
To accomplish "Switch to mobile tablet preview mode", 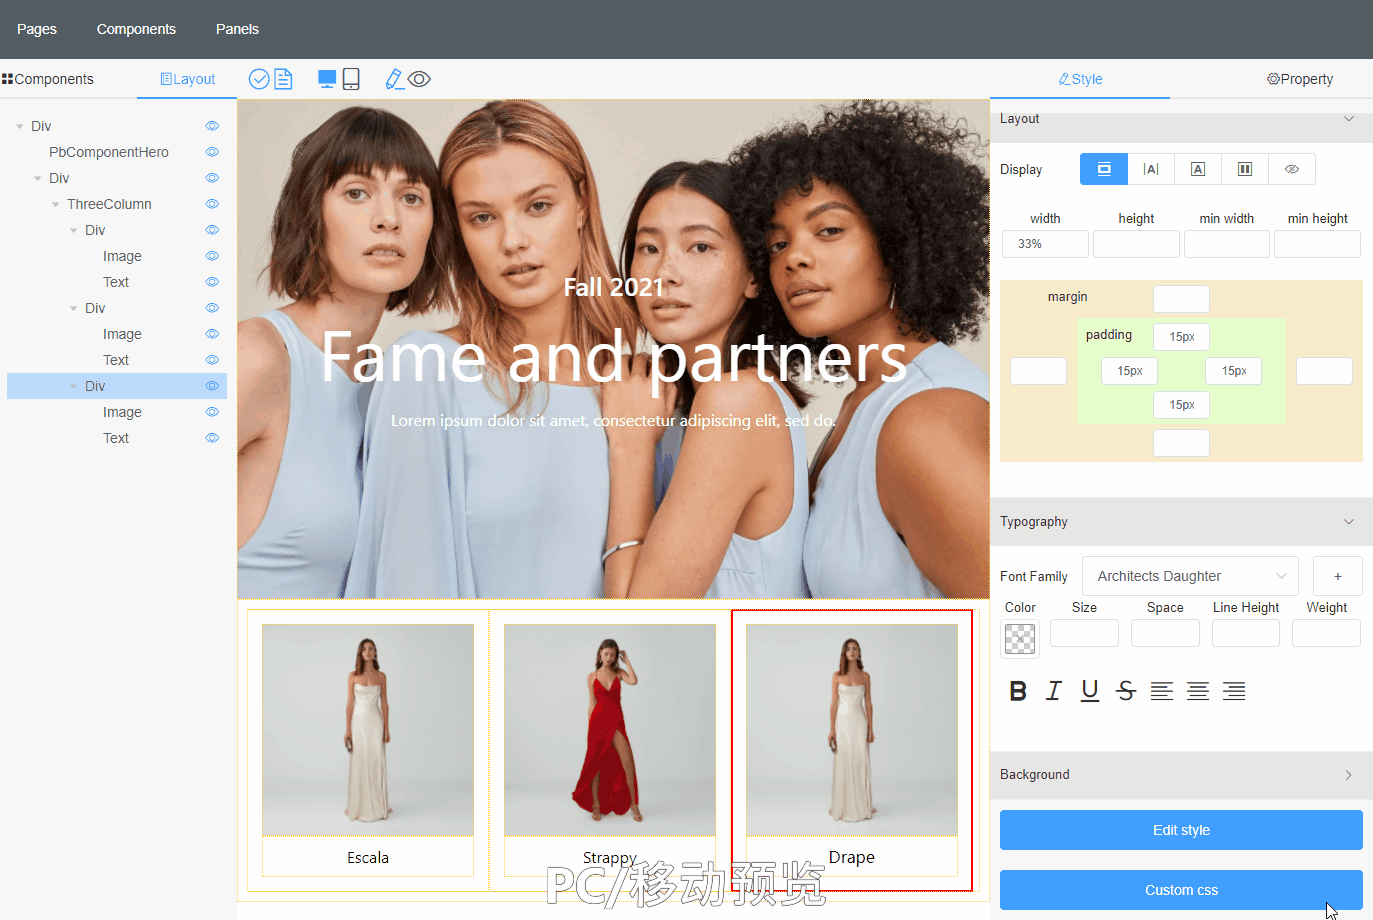I will (351, 79).
